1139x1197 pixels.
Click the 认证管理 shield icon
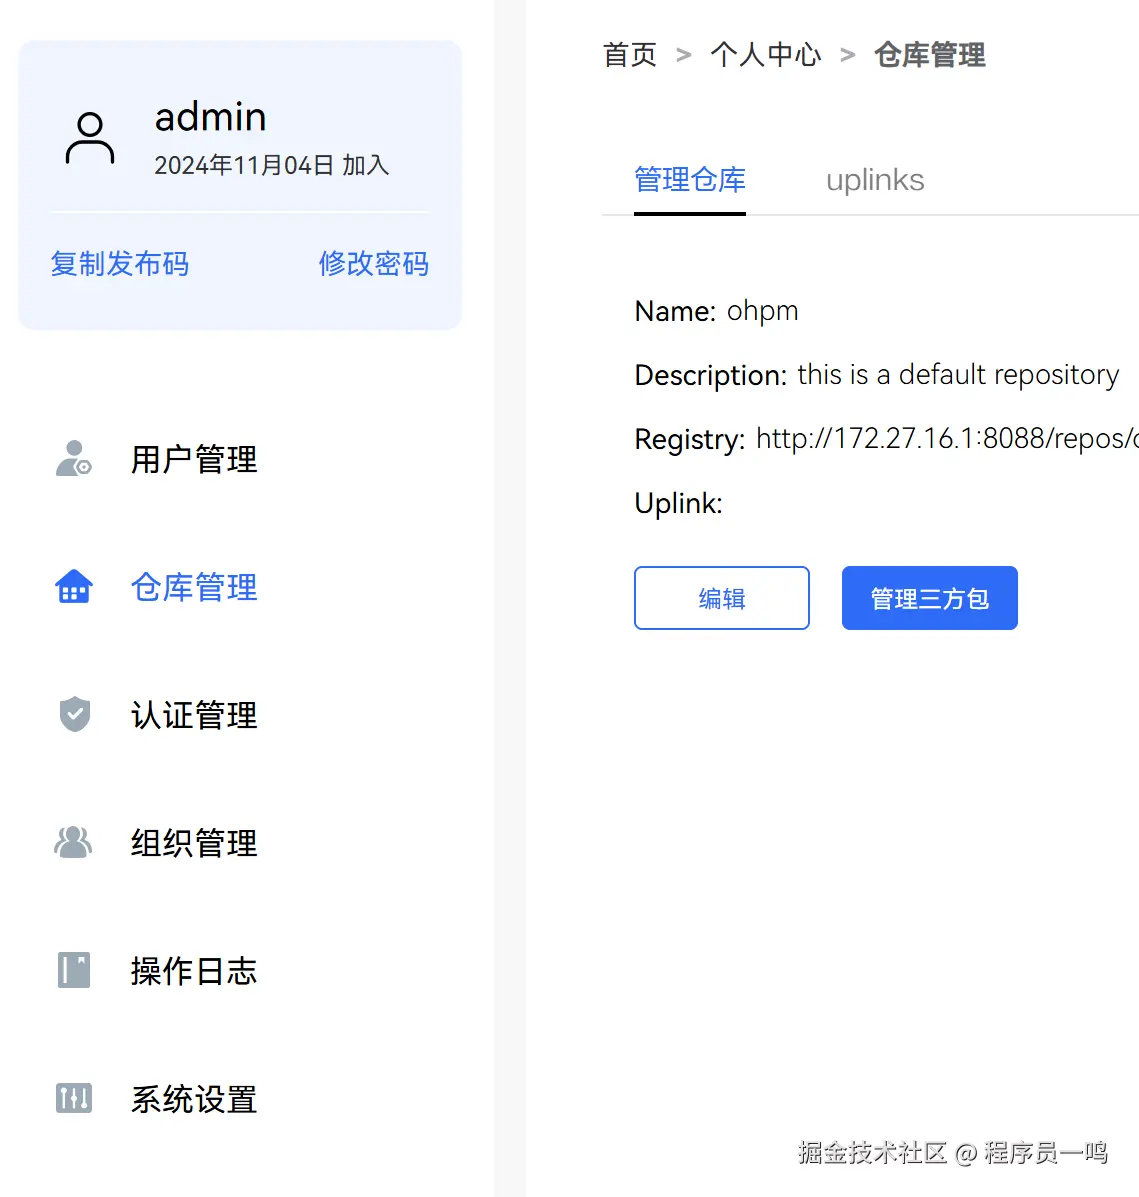(74, 714)
